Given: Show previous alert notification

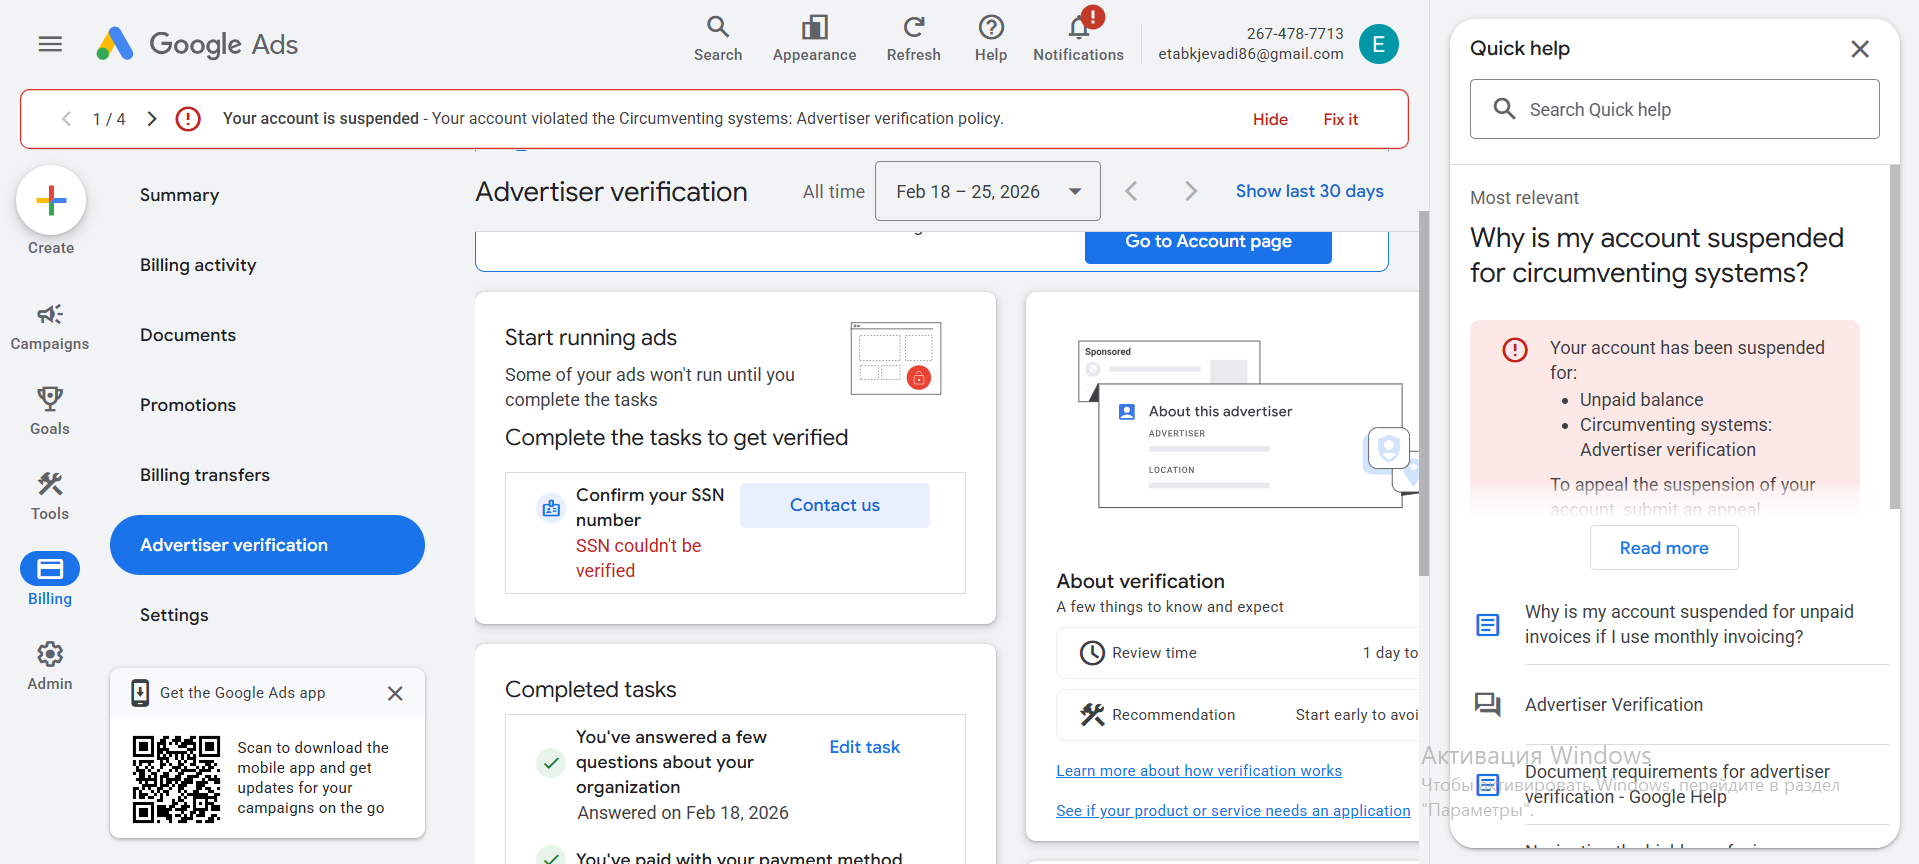Looking at the screenshot, I should (66, 119).
